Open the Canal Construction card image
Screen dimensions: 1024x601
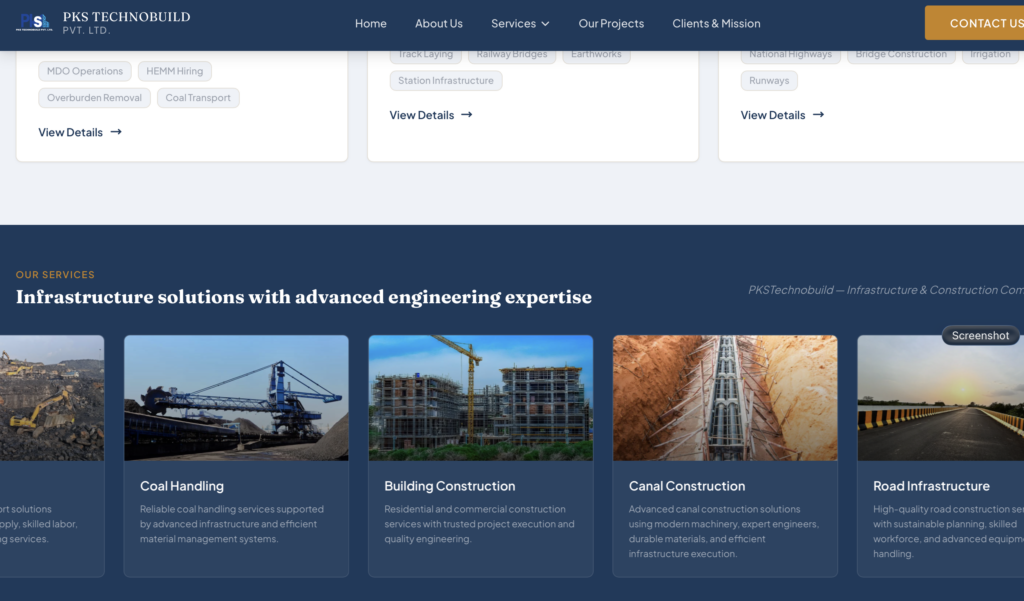(x=725, y=398)
